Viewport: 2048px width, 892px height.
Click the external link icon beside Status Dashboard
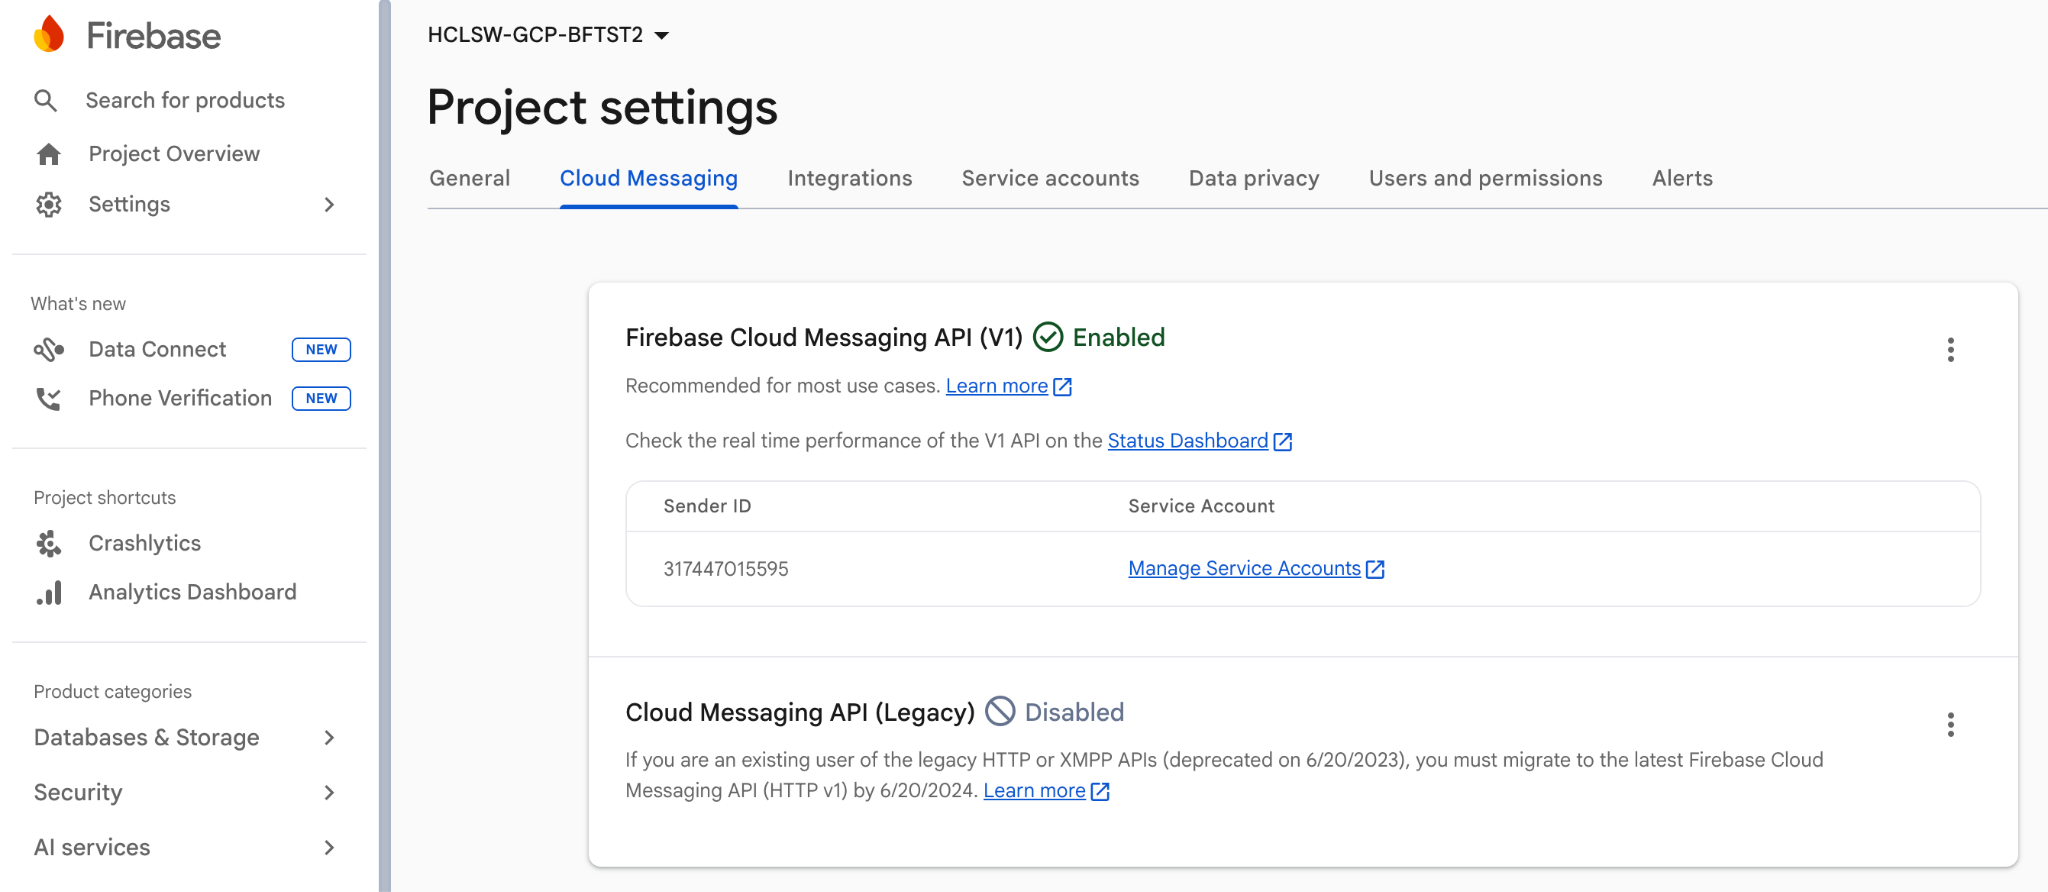tap(1283, 441)
